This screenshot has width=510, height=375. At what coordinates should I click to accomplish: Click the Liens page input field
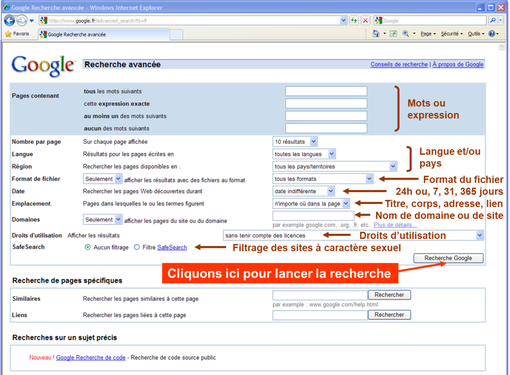(x=320, y=315)
